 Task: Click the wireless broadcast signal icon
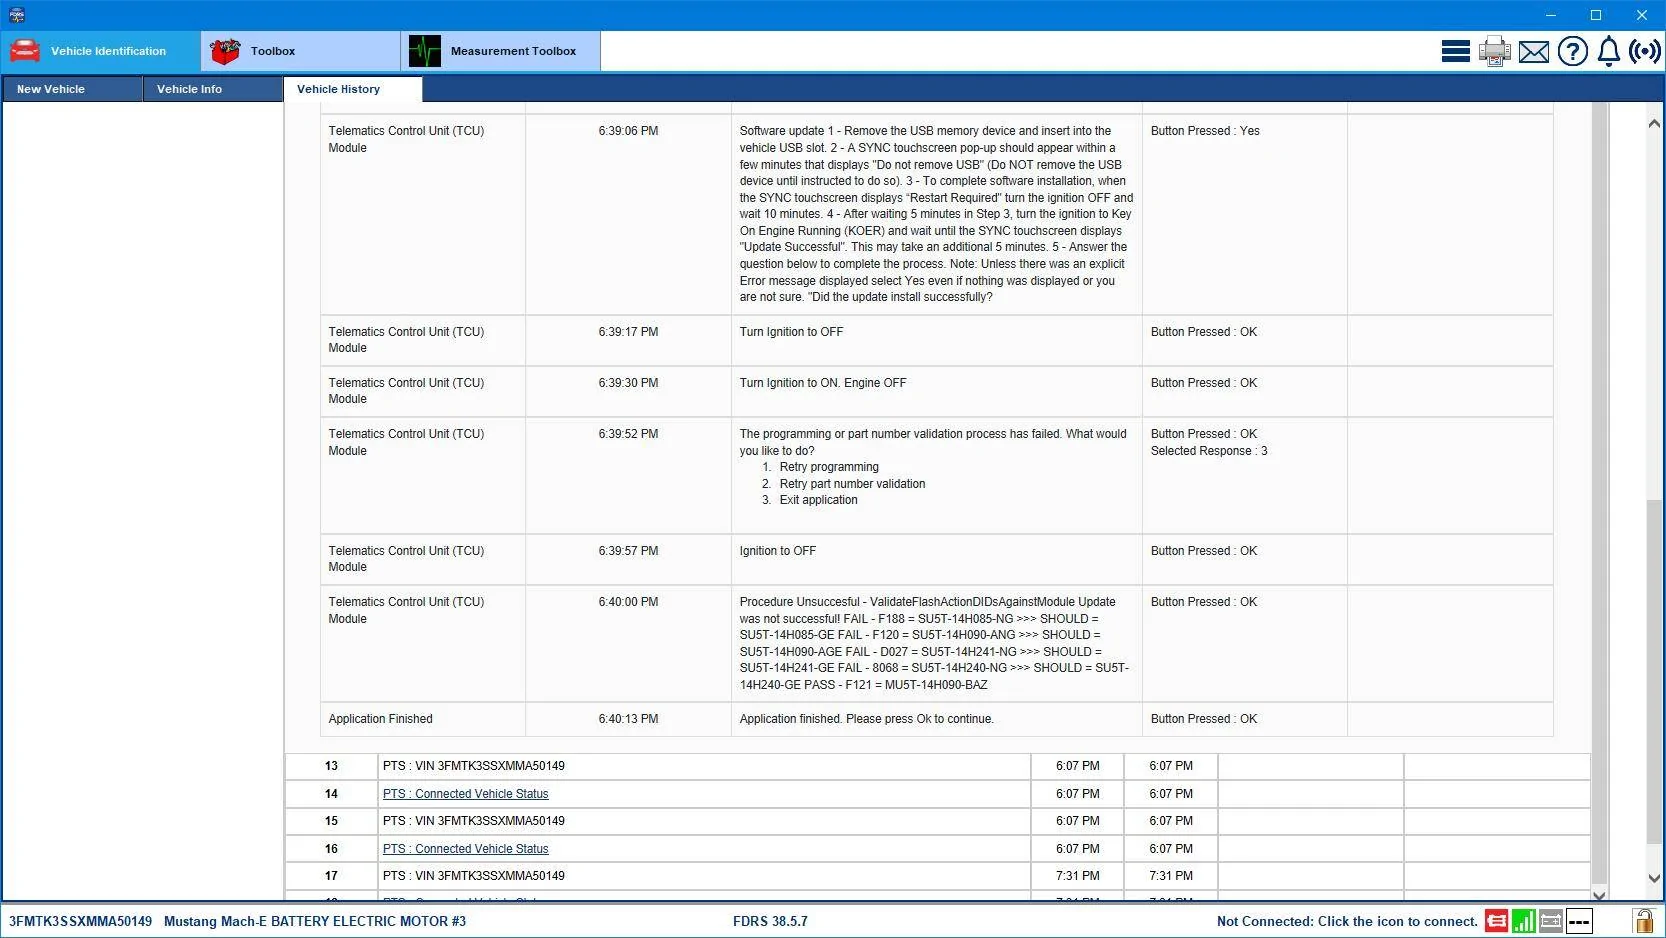[1645, 51]
